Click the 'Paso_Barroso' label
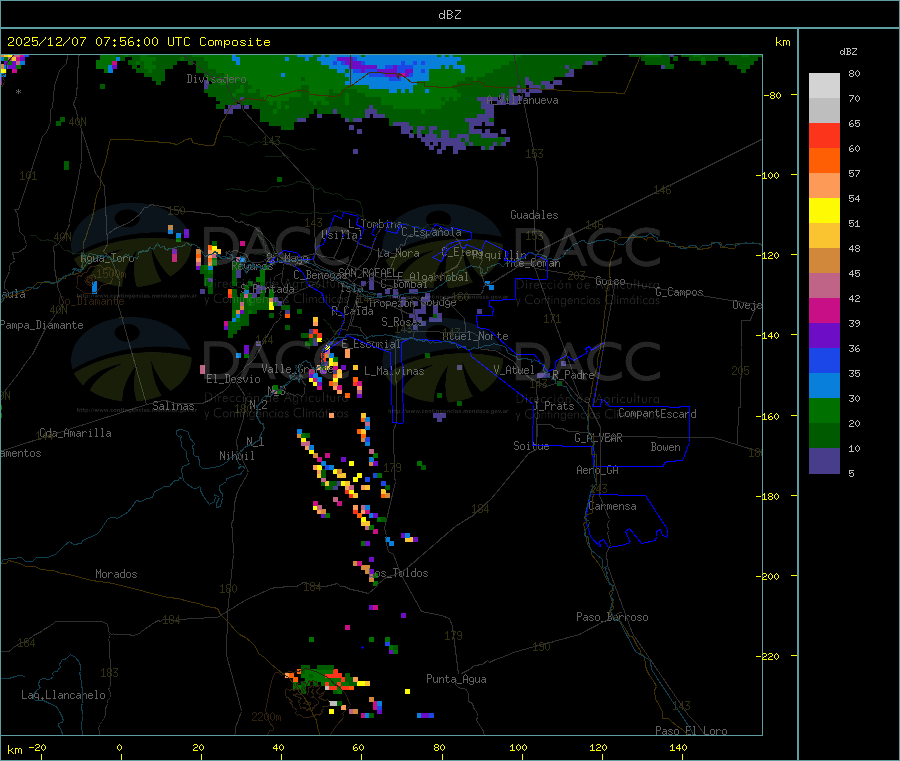Screen dimensions: 900x761 click(612, 618)
